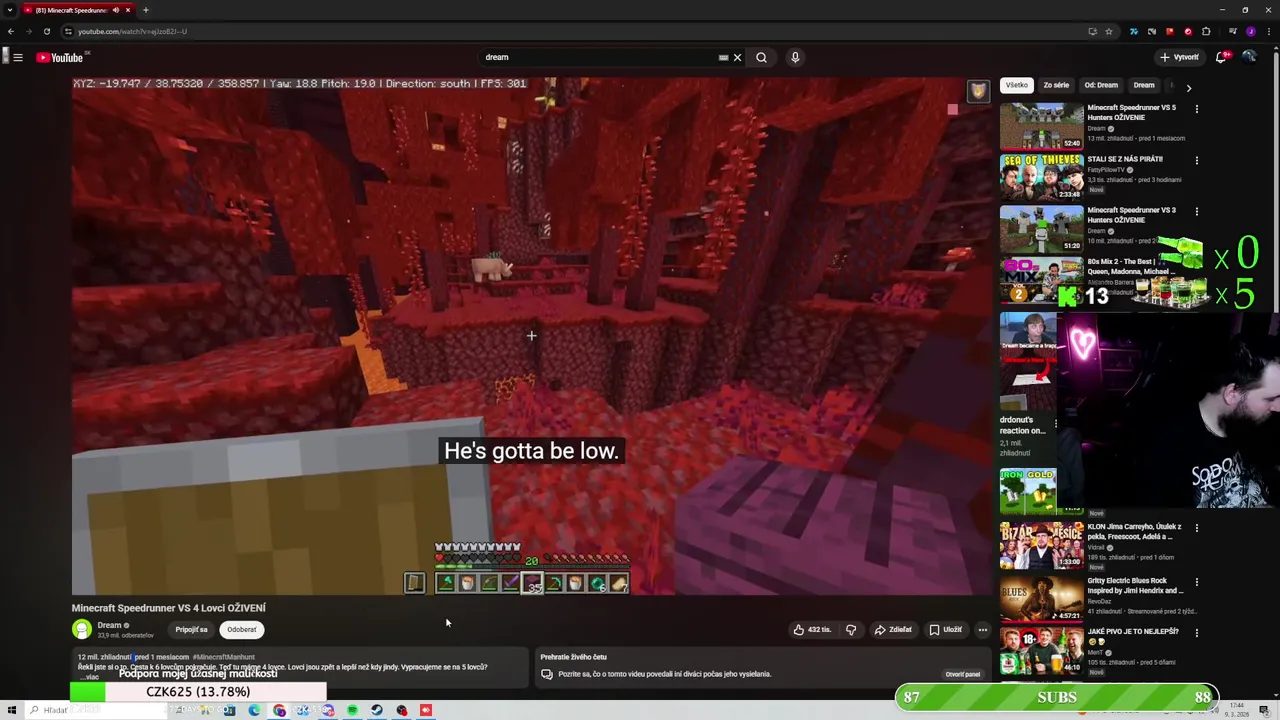Viewport: 1280px width, 720px height.
Task: Dislike the video with thumbs down
Action: click(x=851, y=630)
